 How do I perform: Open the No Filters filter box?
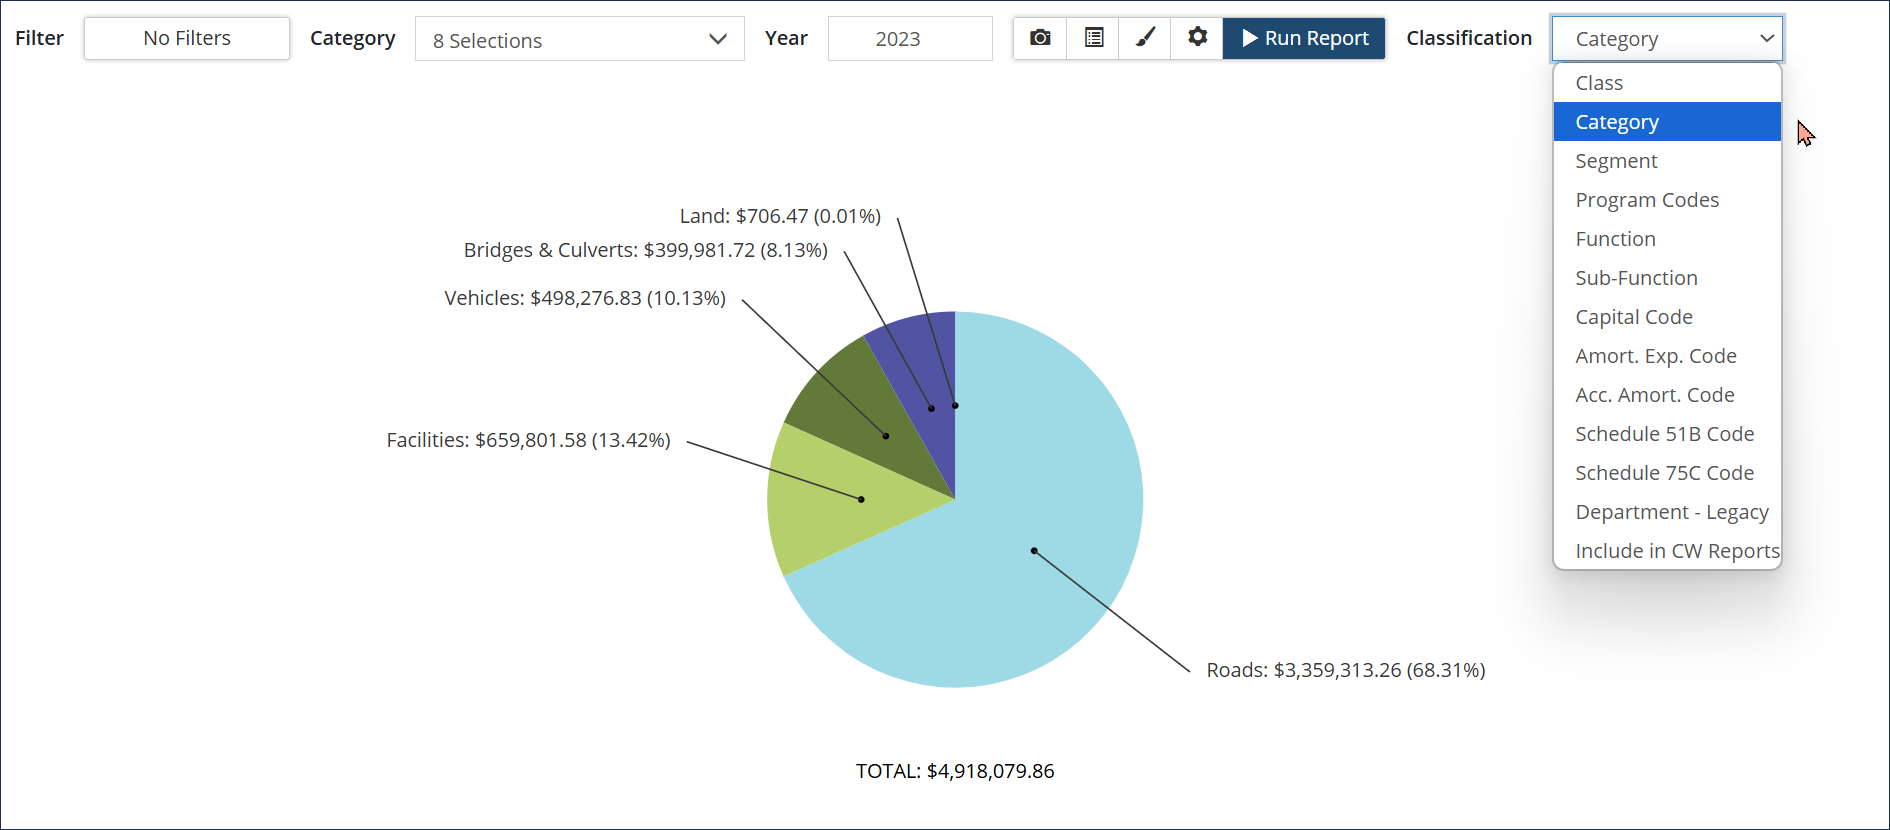coord(187,38)
